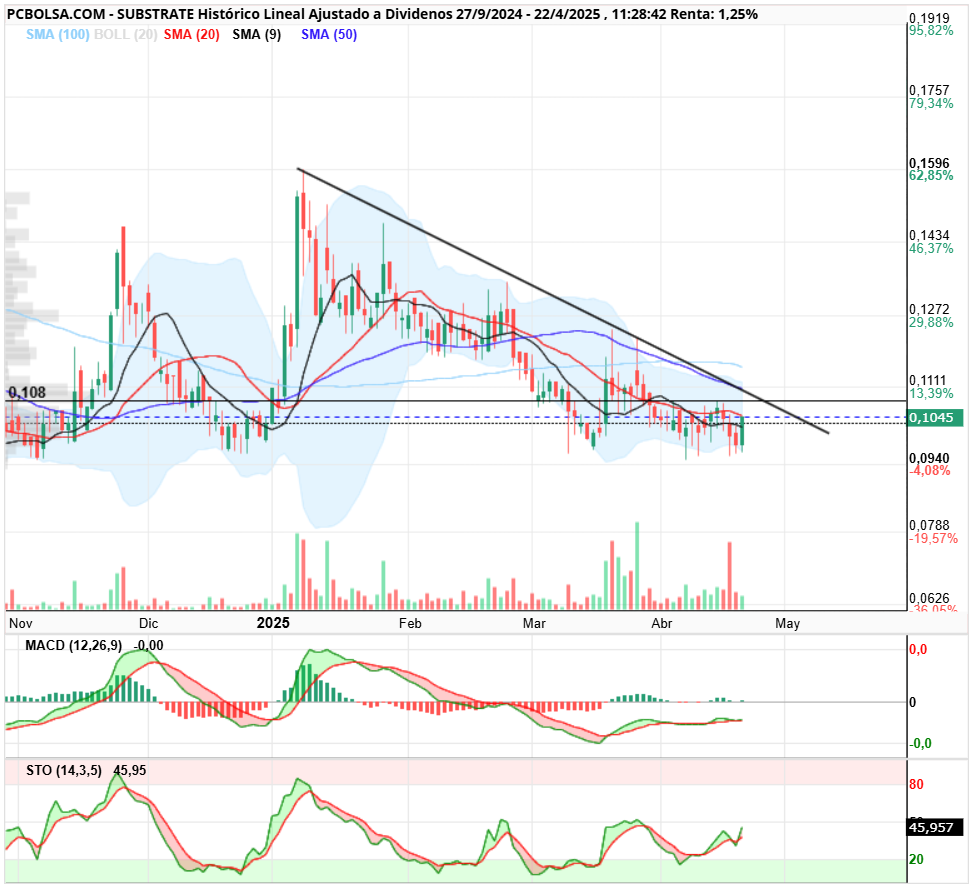The height and width of the screenshot is (888, 973).
Task: Click the 80 overbought level label
Action: pyautogui.click(x=917, y=785)
